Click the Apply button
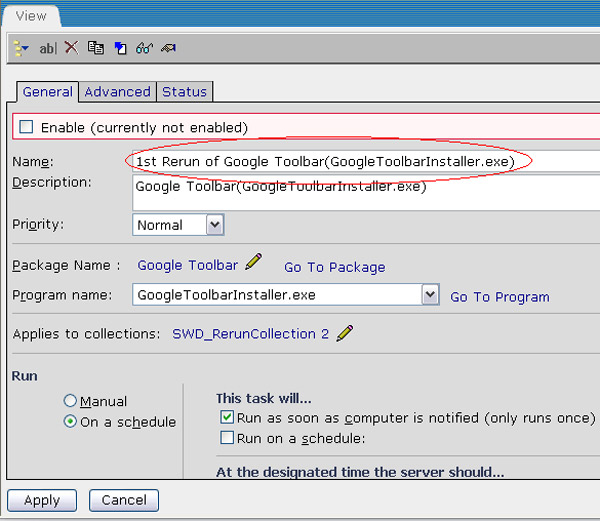This screenshot has height=521, width=600. coord(42,500)
